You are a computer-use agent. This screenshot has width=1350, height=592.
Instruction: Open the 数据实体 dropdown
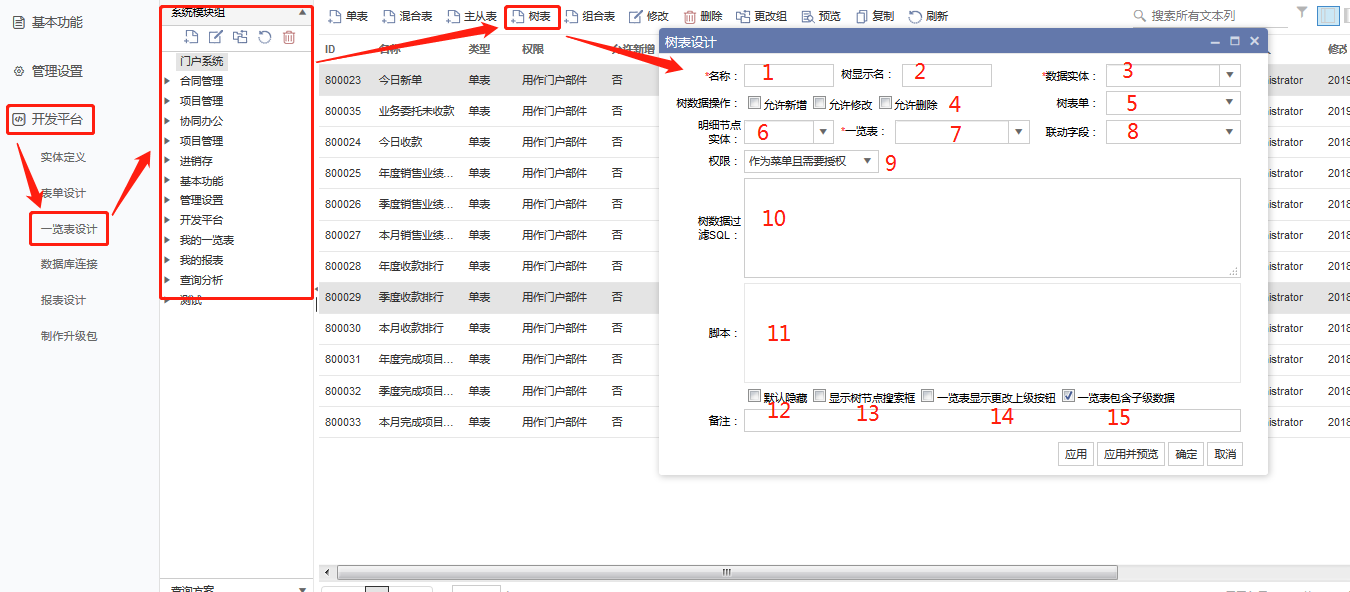(x=1229, y=76)
